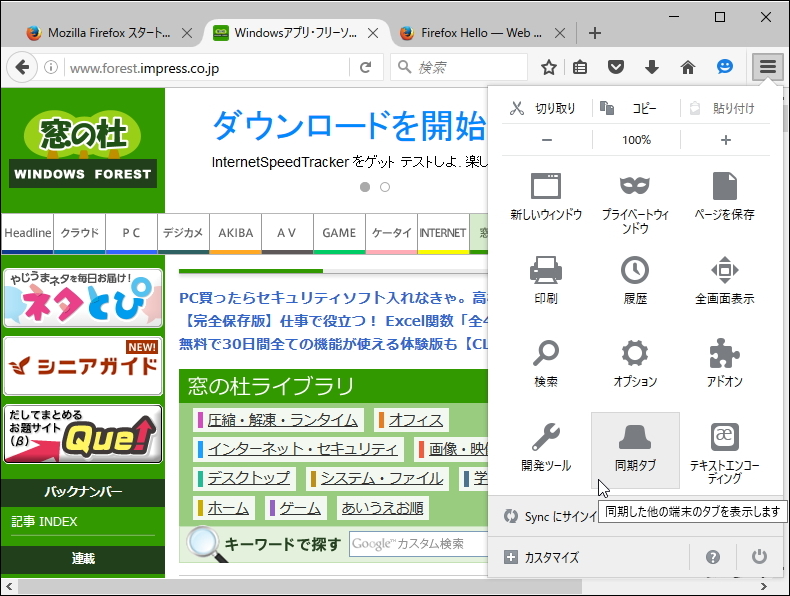Sign in to Sync from menu
790x596 pixels.
(550, 516)
